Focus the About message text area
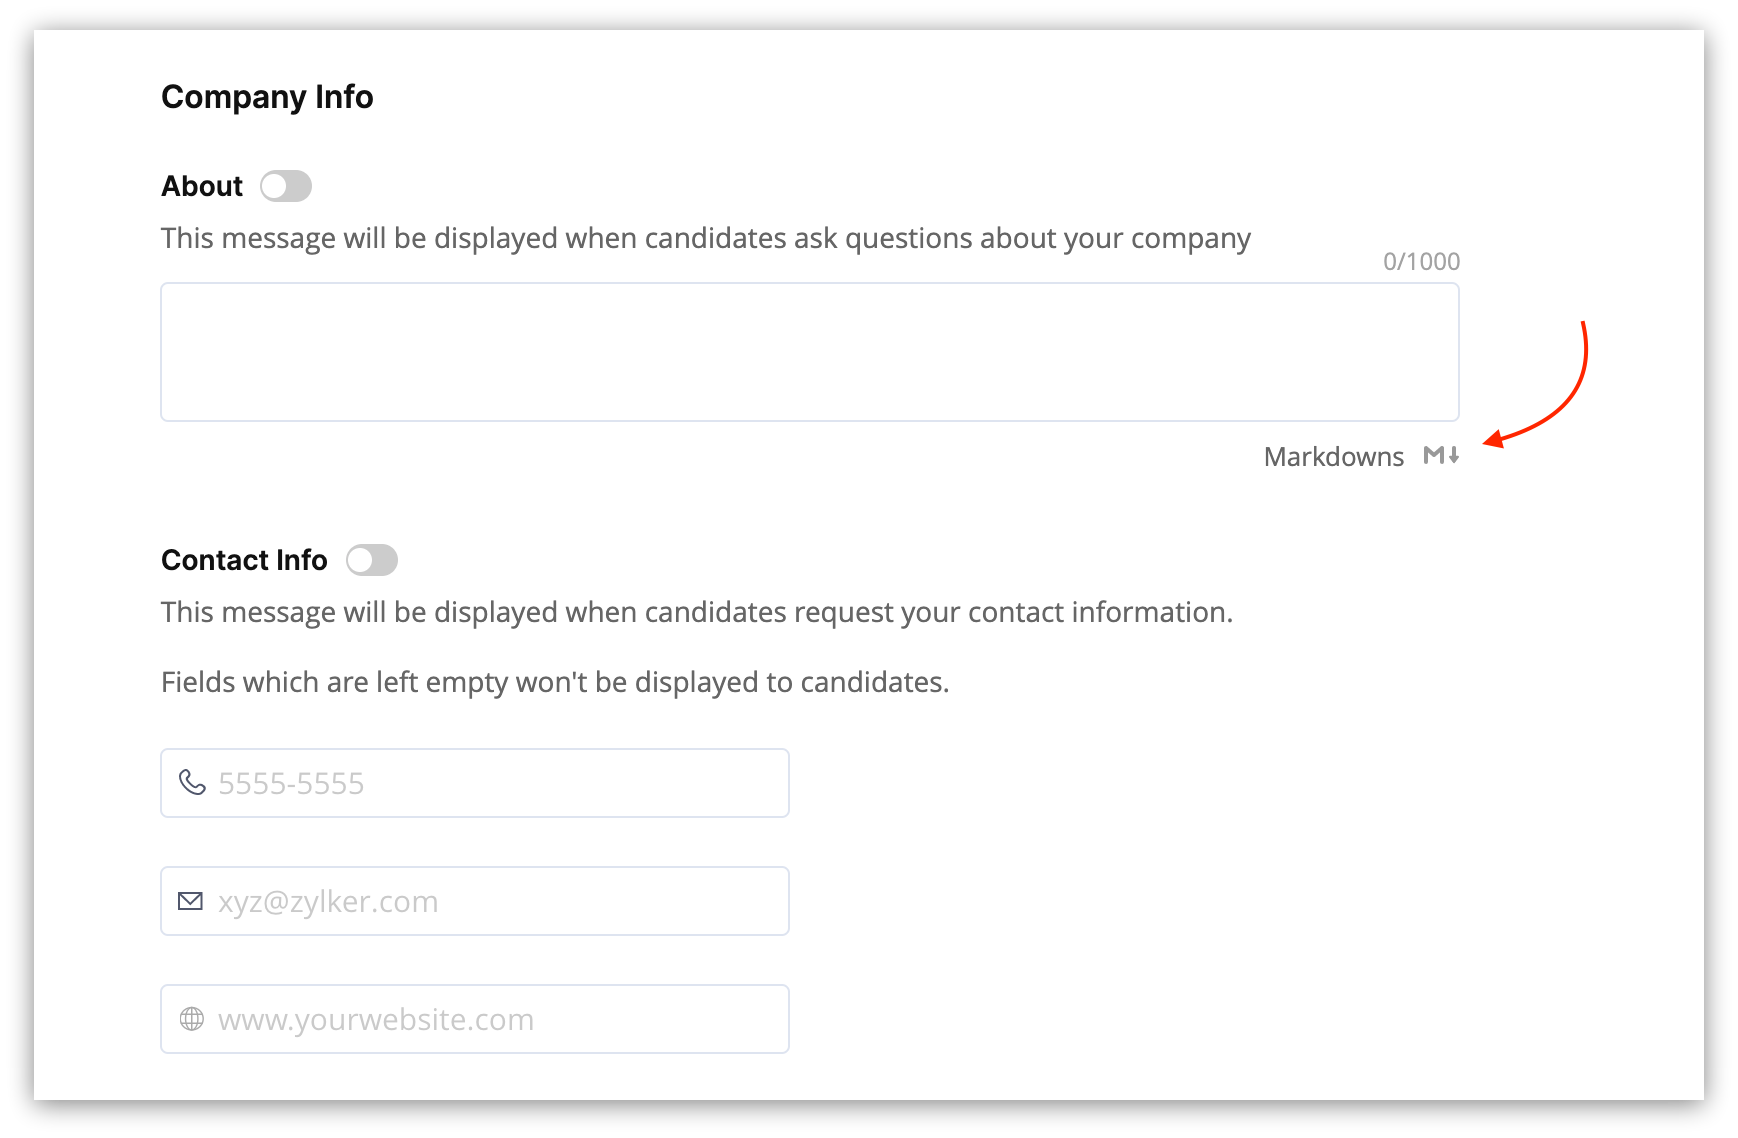The image size is (1738, 1138). [809, 352]
